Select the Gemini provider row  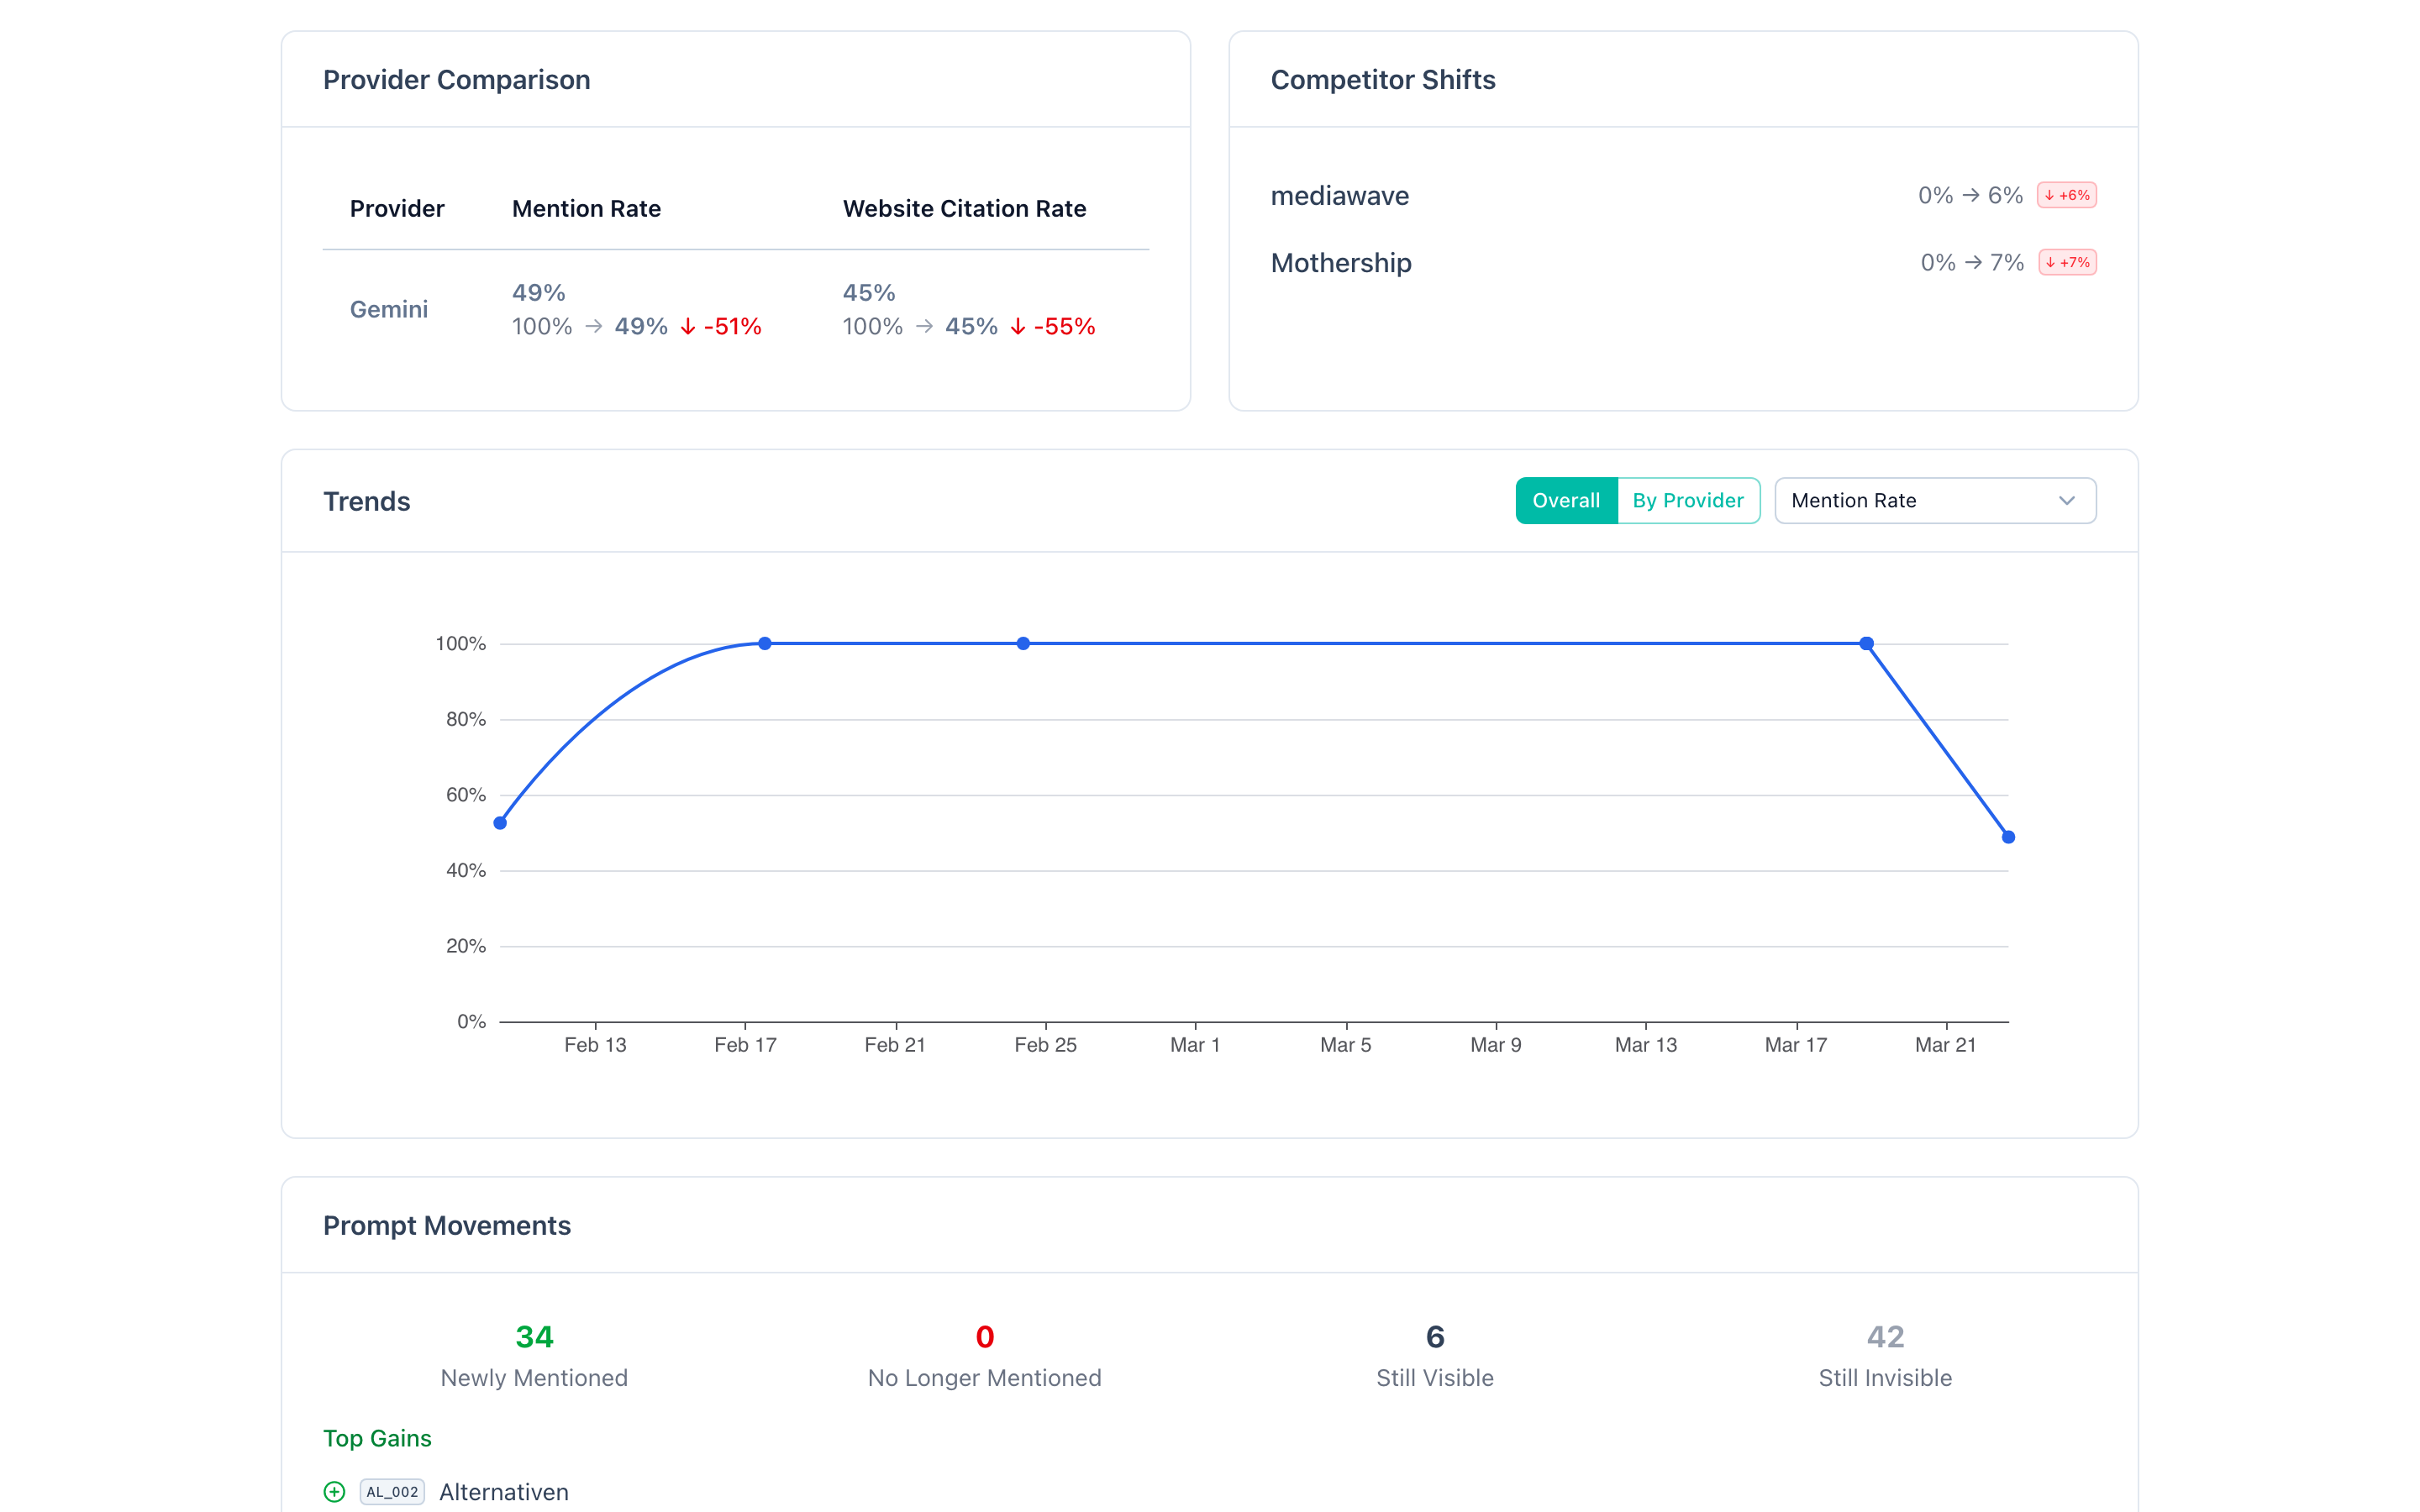388,309
